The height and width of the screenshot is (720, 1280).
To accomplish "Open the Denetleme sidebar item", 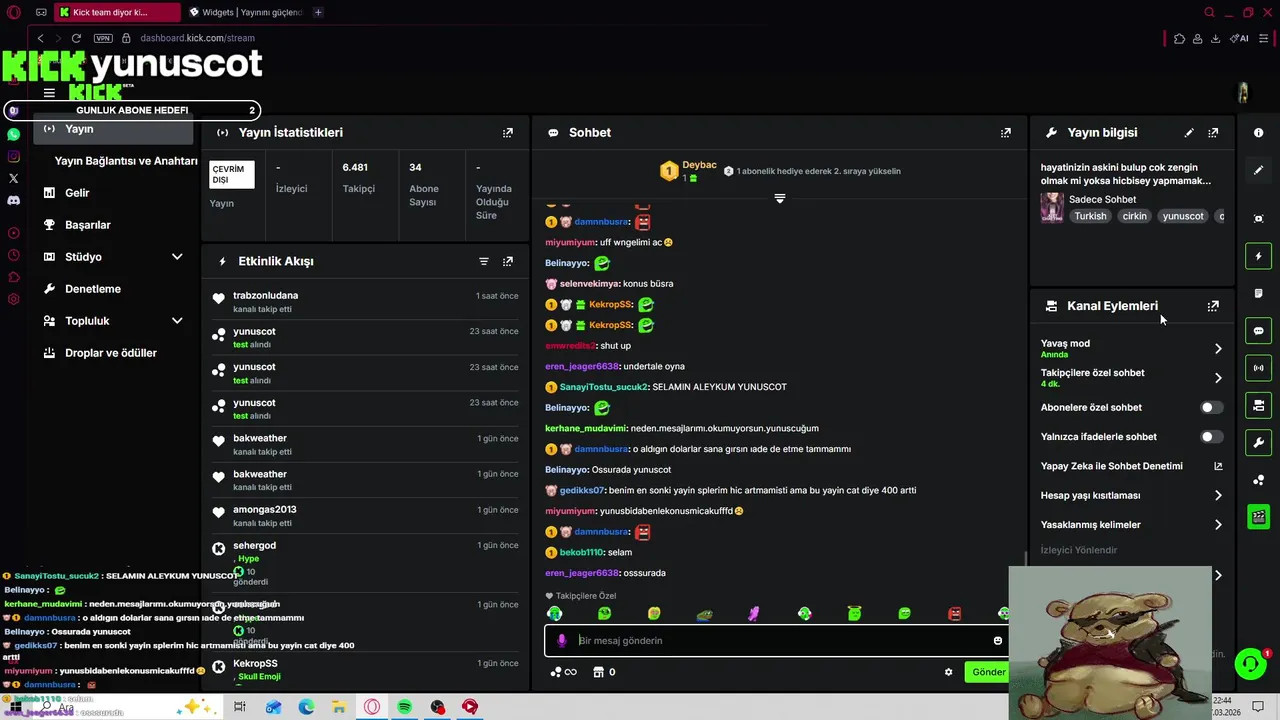I will [114, 289].
